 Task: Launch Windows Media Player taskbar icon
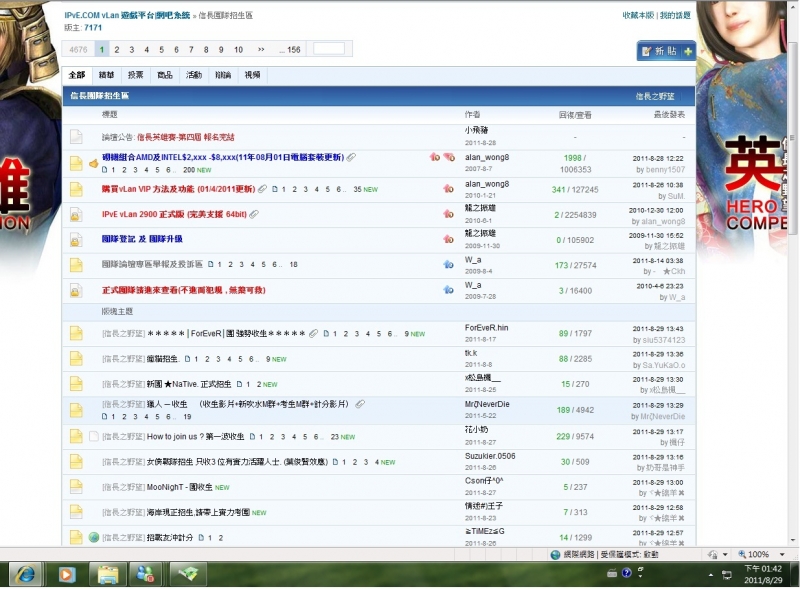tap(66, 574)
